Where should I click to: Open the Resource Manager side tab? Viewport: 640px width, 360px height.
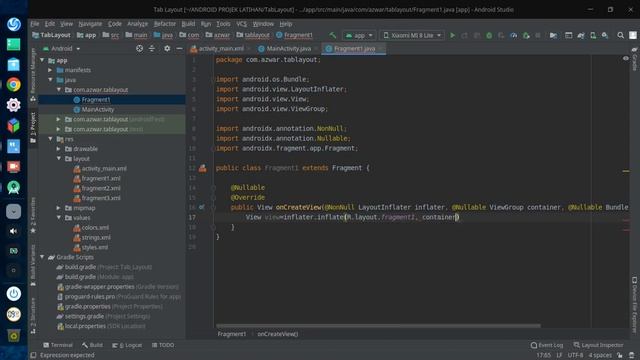33,75
